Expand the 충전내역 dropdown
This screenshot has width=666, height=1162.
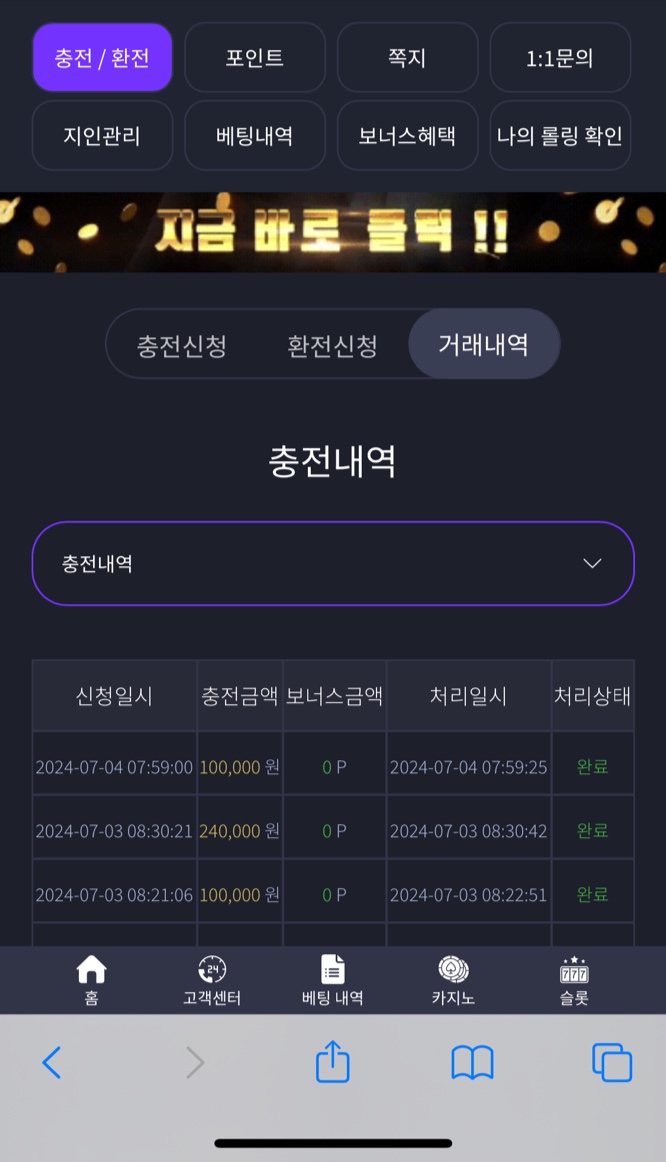point(333,563)
